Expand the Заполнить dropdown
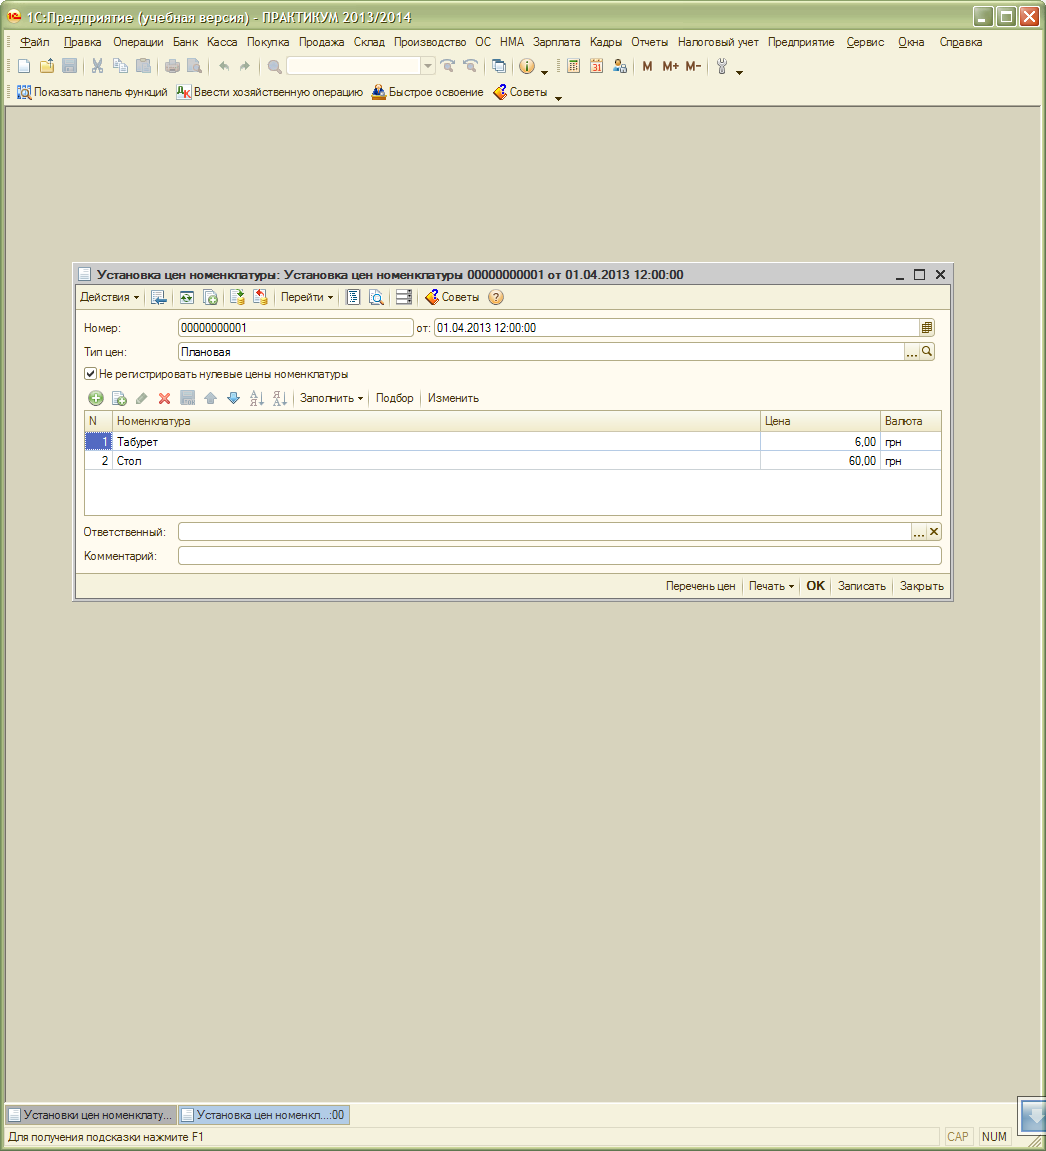This screenshot has width=1046, height=1151. 332,399
